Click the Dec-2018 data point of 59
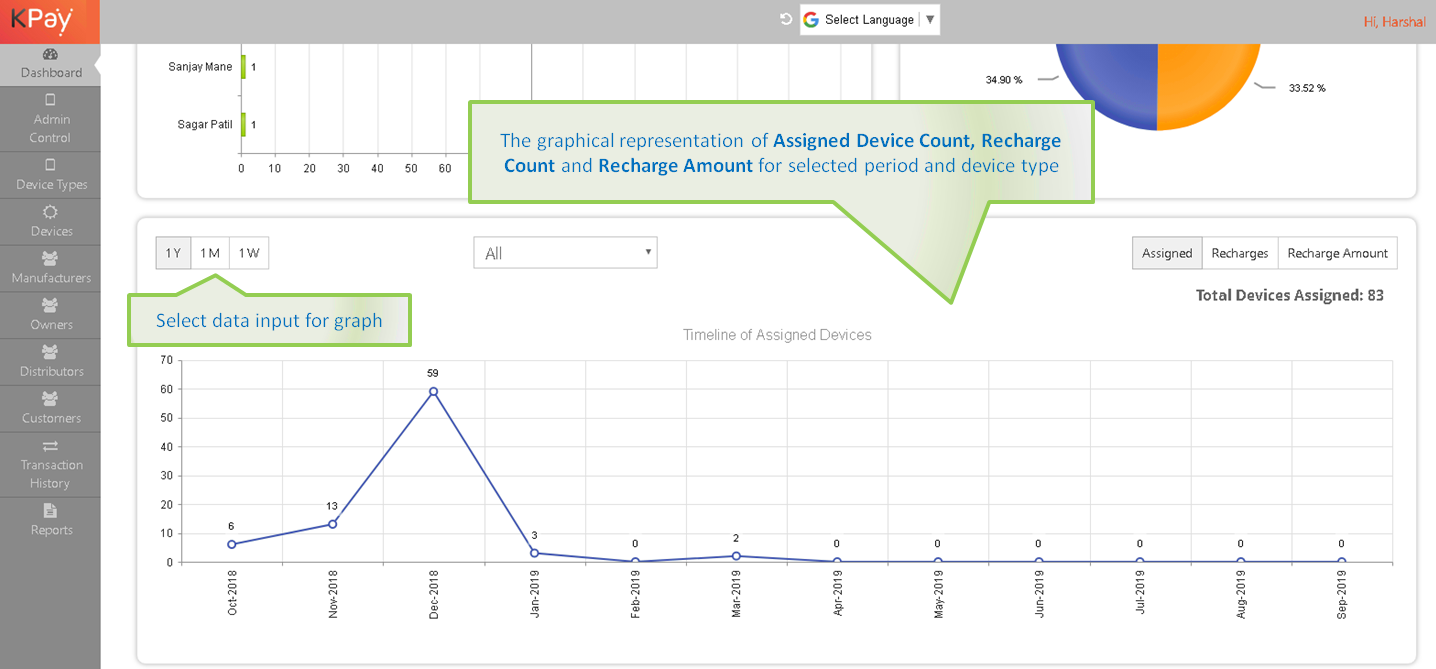 point(433,391)
